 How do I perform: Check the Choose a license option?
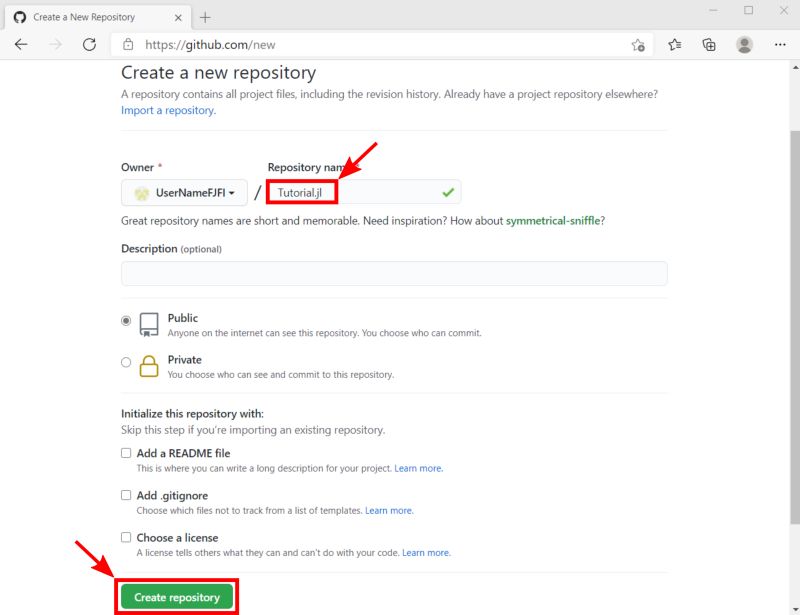coord(126,537)
